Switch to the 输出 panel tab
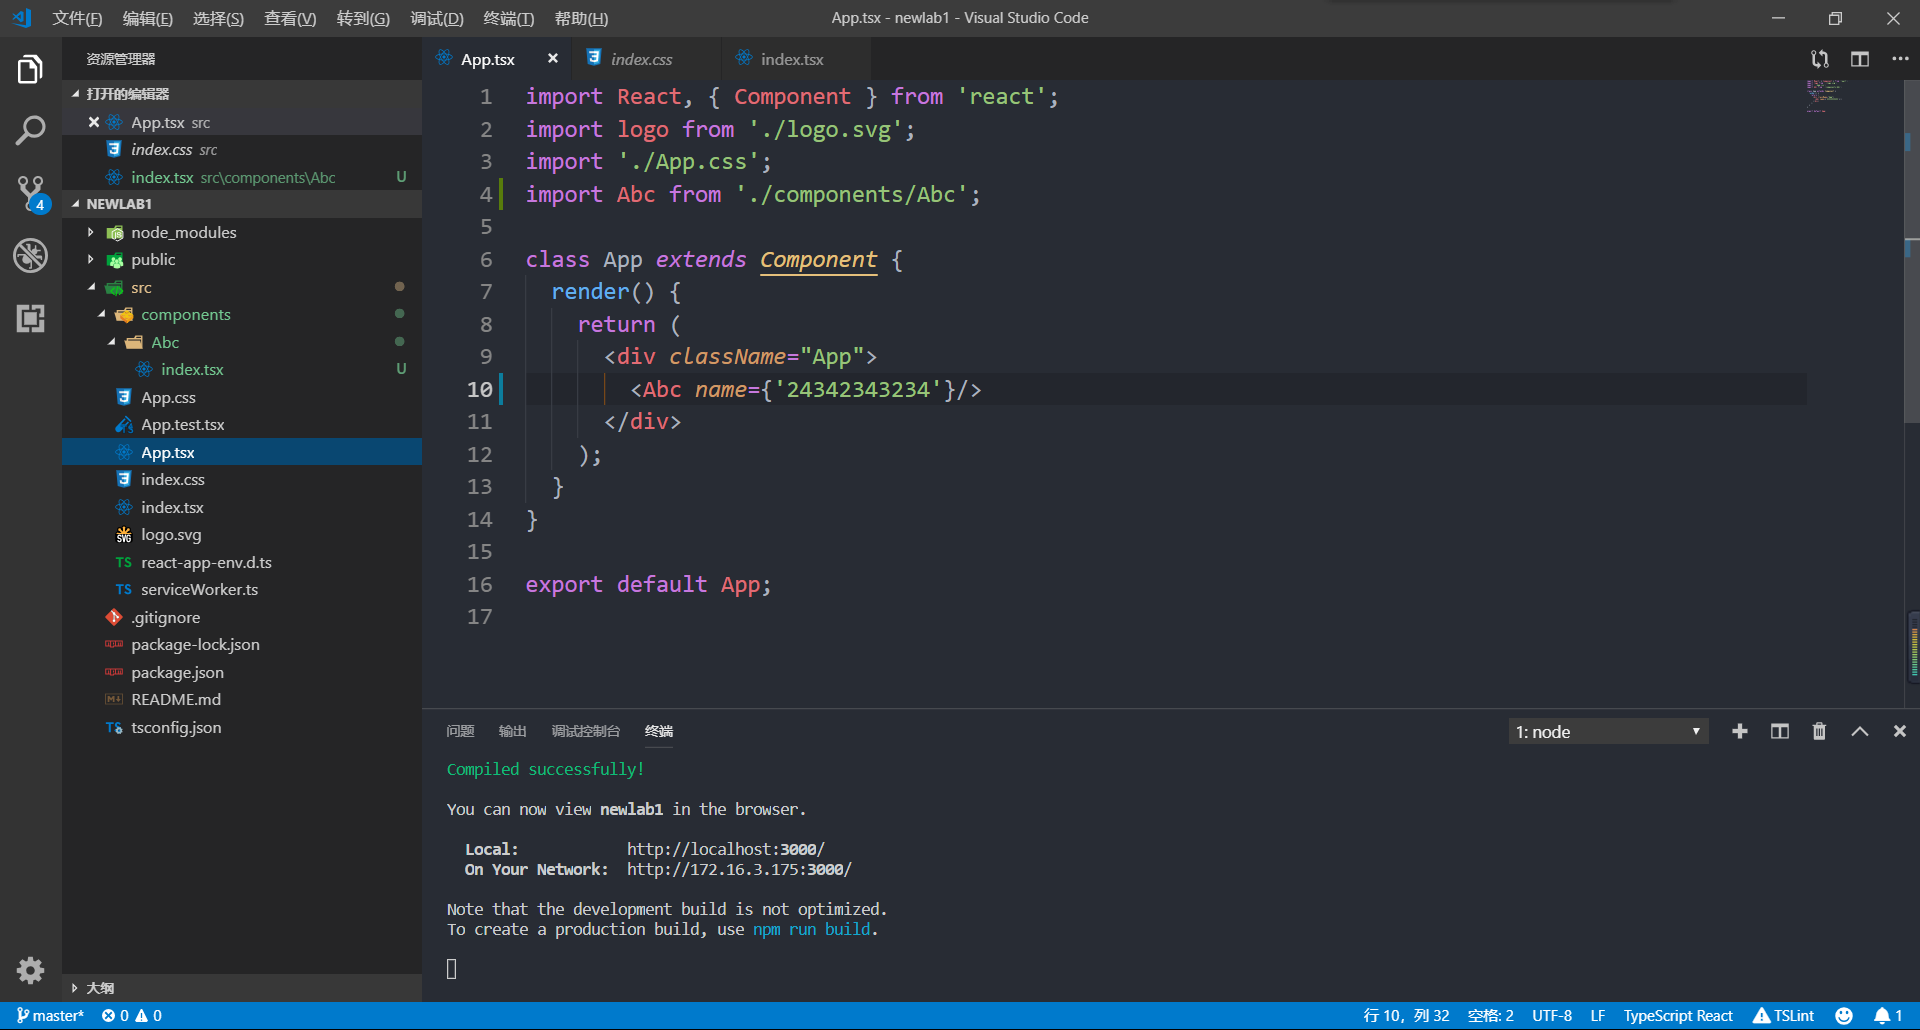The image size is (1920, 1030). [512, 731]
